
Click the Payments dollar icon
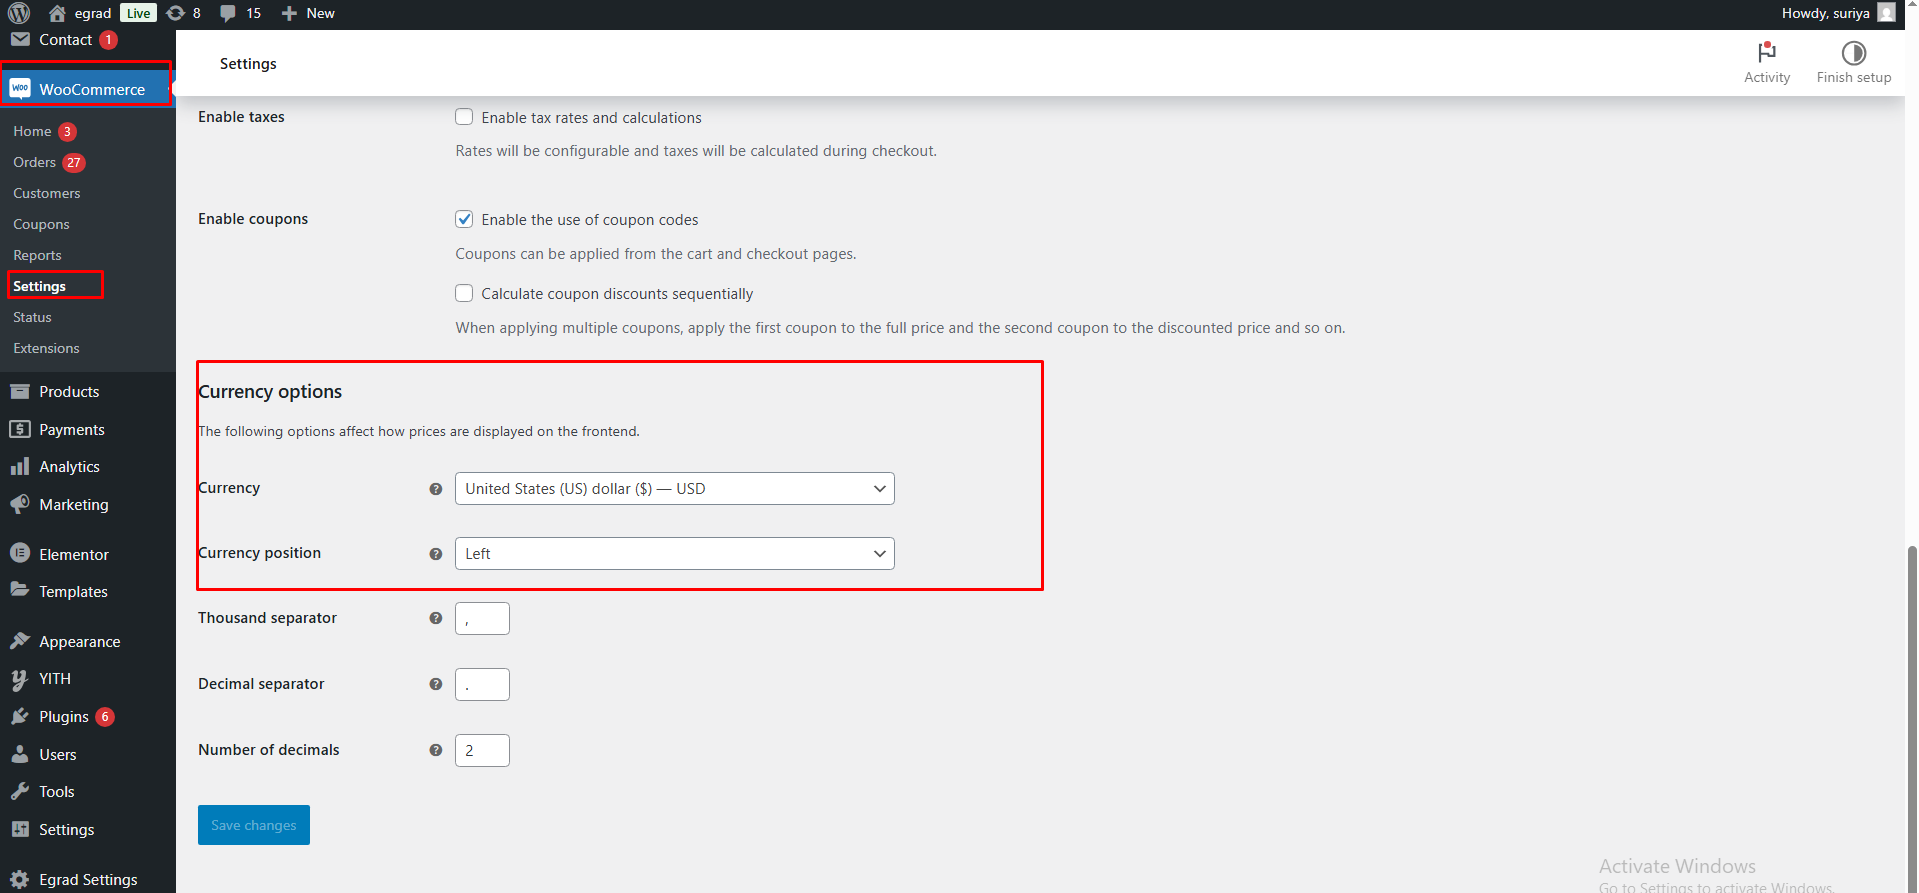coord(20,429)
